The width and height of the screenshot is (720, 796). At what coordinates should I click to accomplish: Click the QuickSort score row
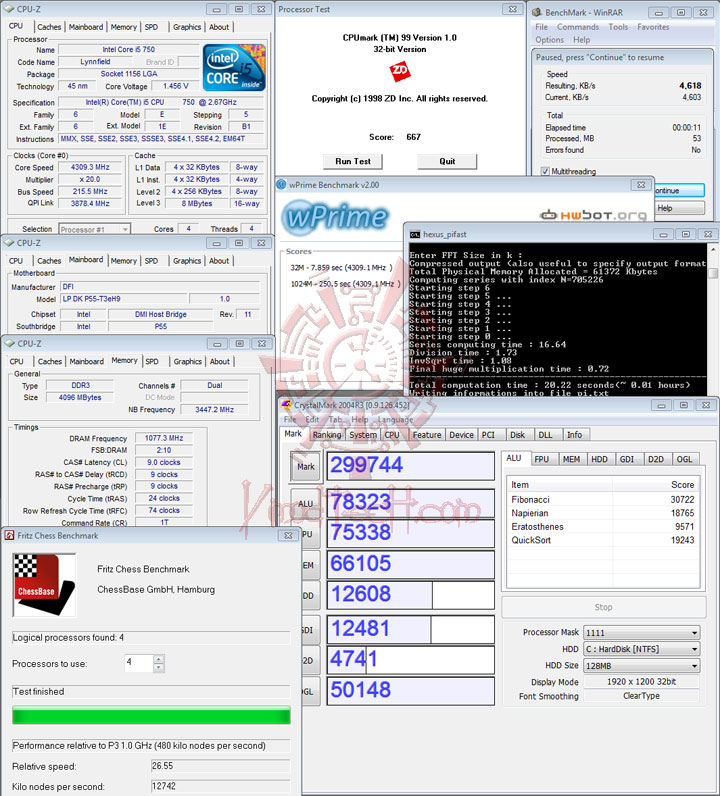[603, 540]
